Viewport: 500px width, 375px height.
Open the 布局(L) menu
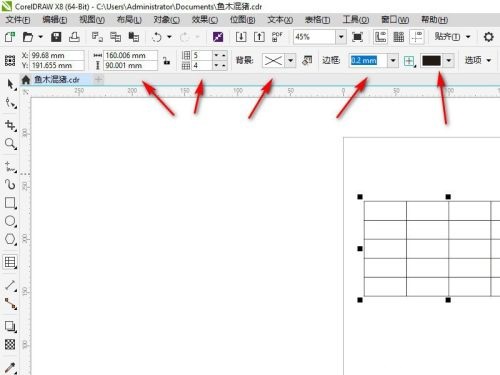(x=129, y=20)
